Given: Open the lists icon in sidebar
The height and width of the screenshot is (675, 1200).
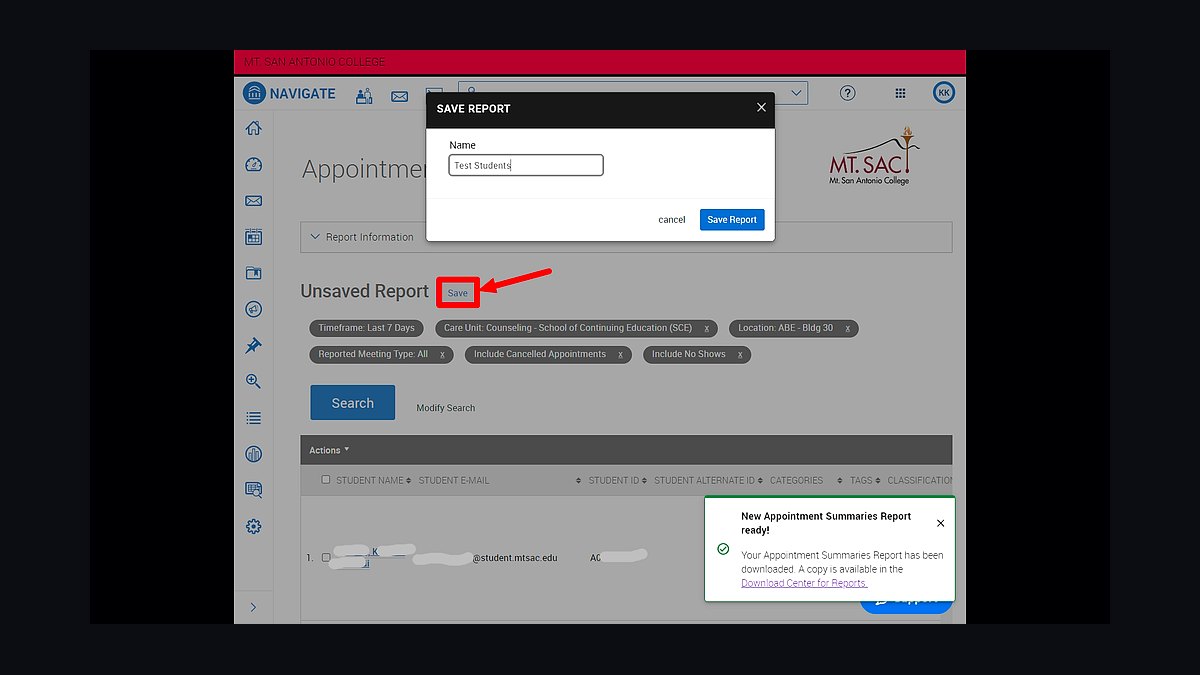Looking at the screenshot, I should click(253, 418).
